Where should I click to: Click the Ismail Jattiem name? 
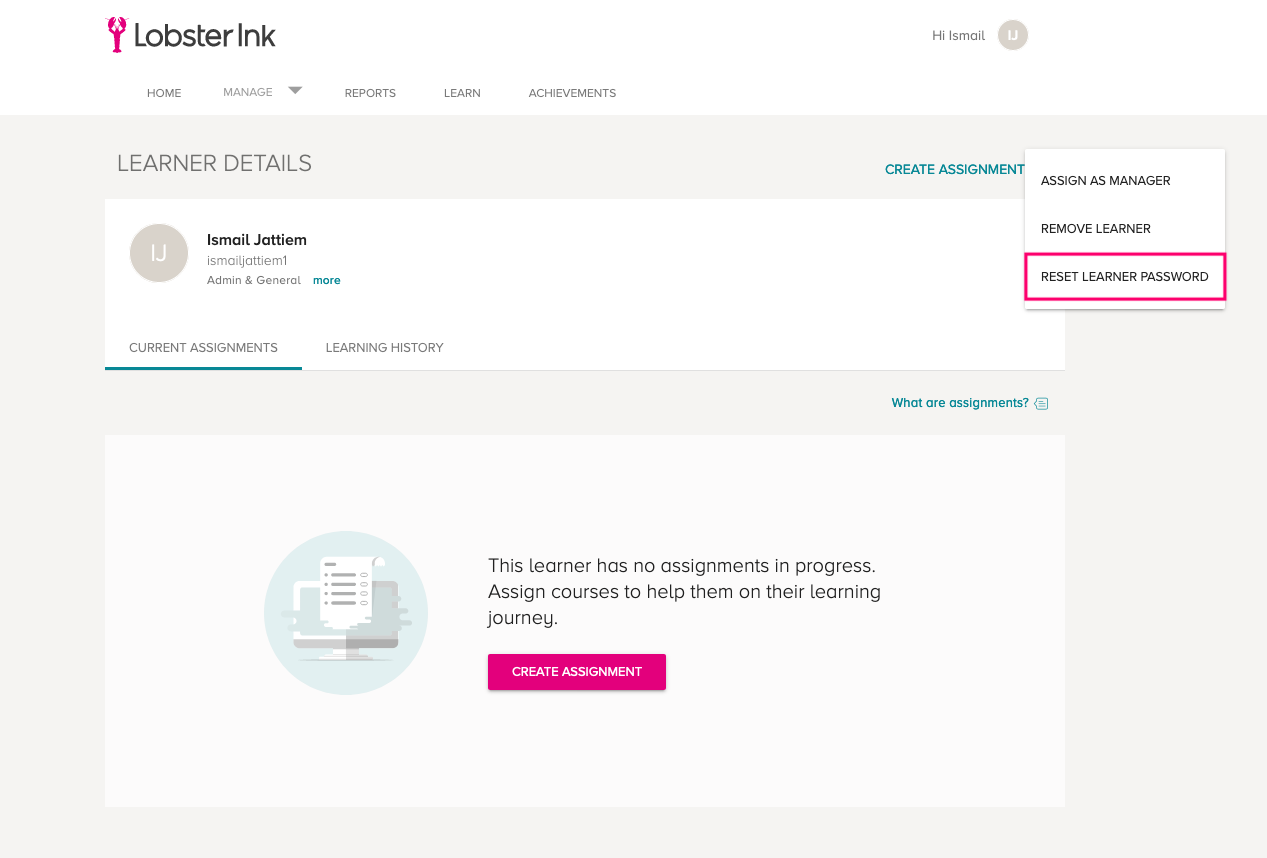point(257,240)
